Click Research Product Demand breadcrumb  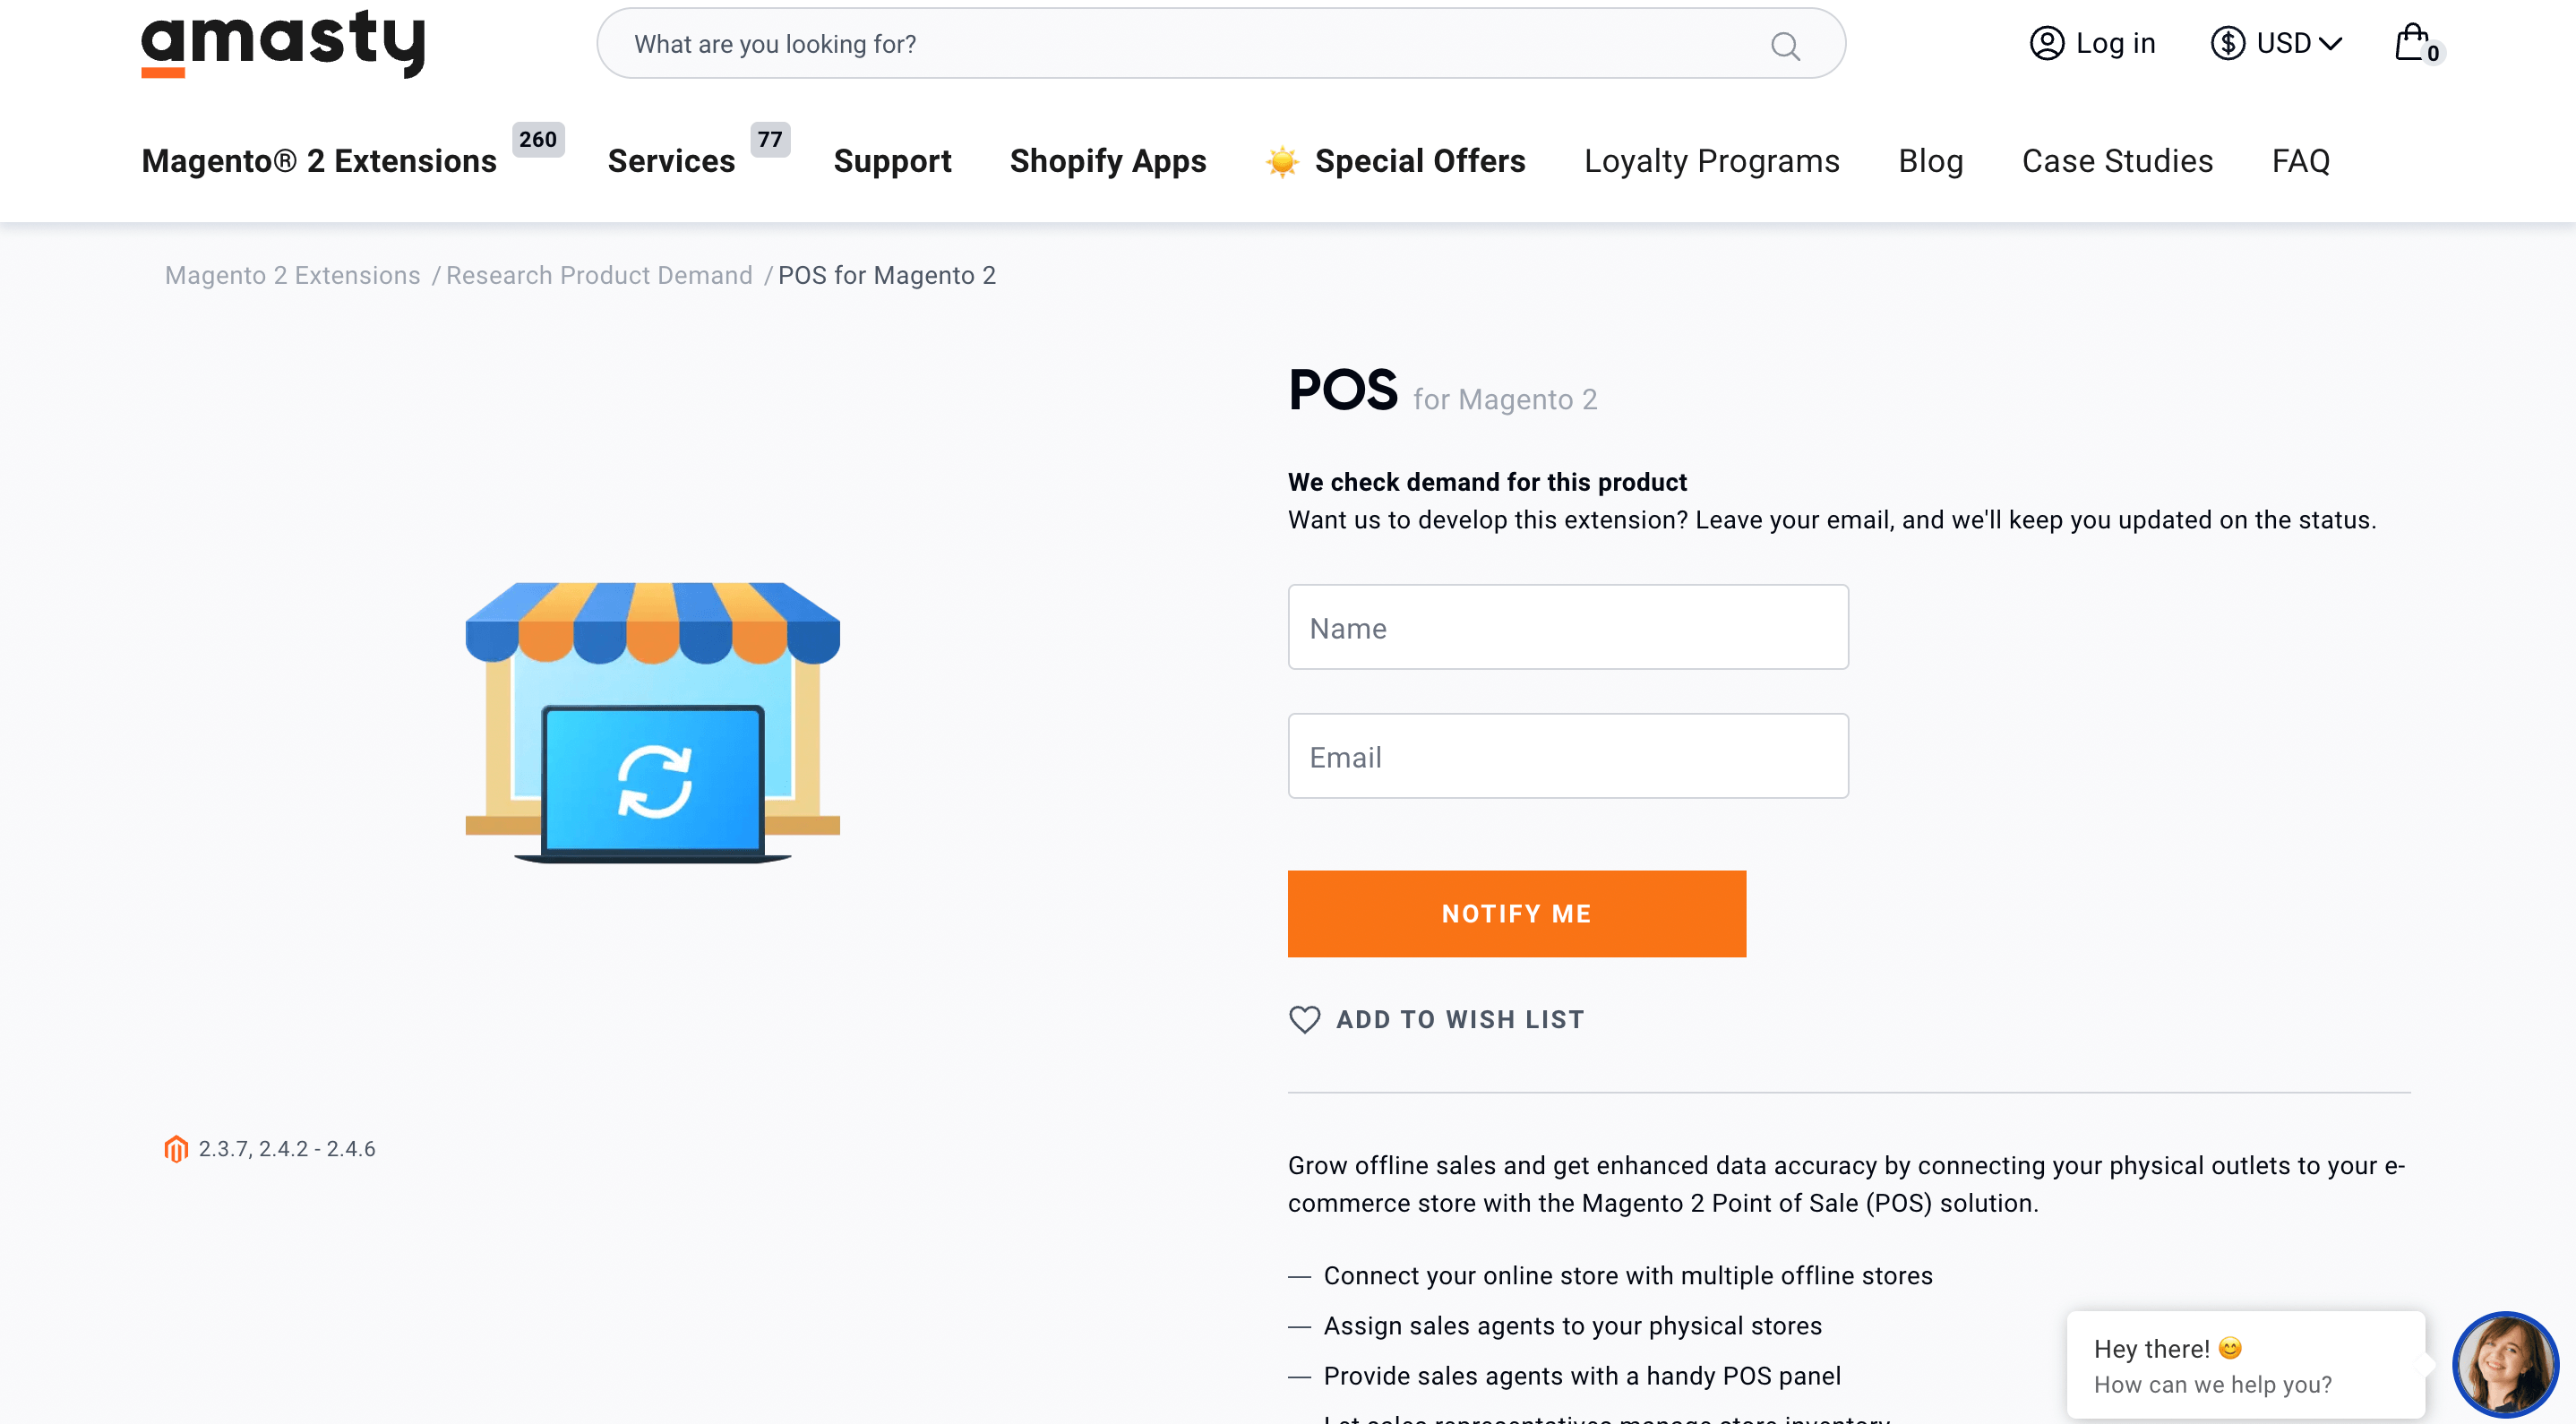(599, 275)
